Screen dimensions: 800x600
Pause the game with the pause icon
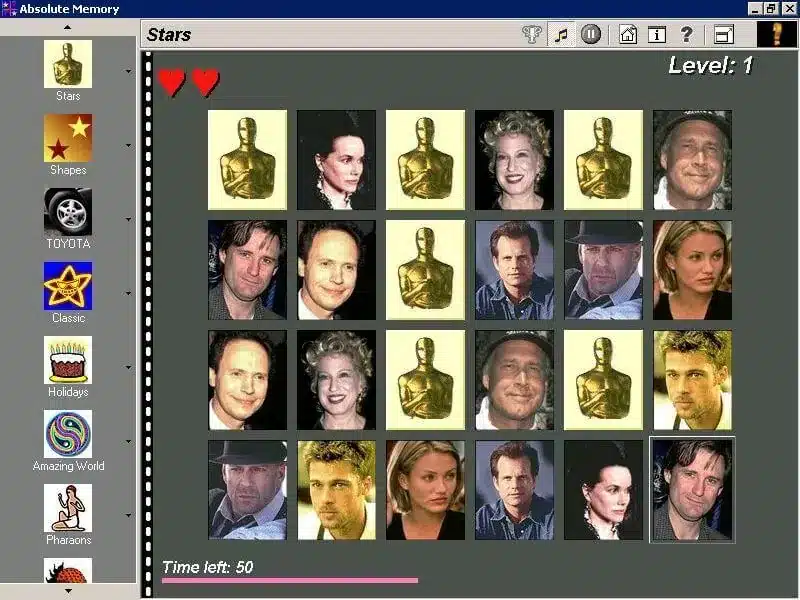(591, 33)
